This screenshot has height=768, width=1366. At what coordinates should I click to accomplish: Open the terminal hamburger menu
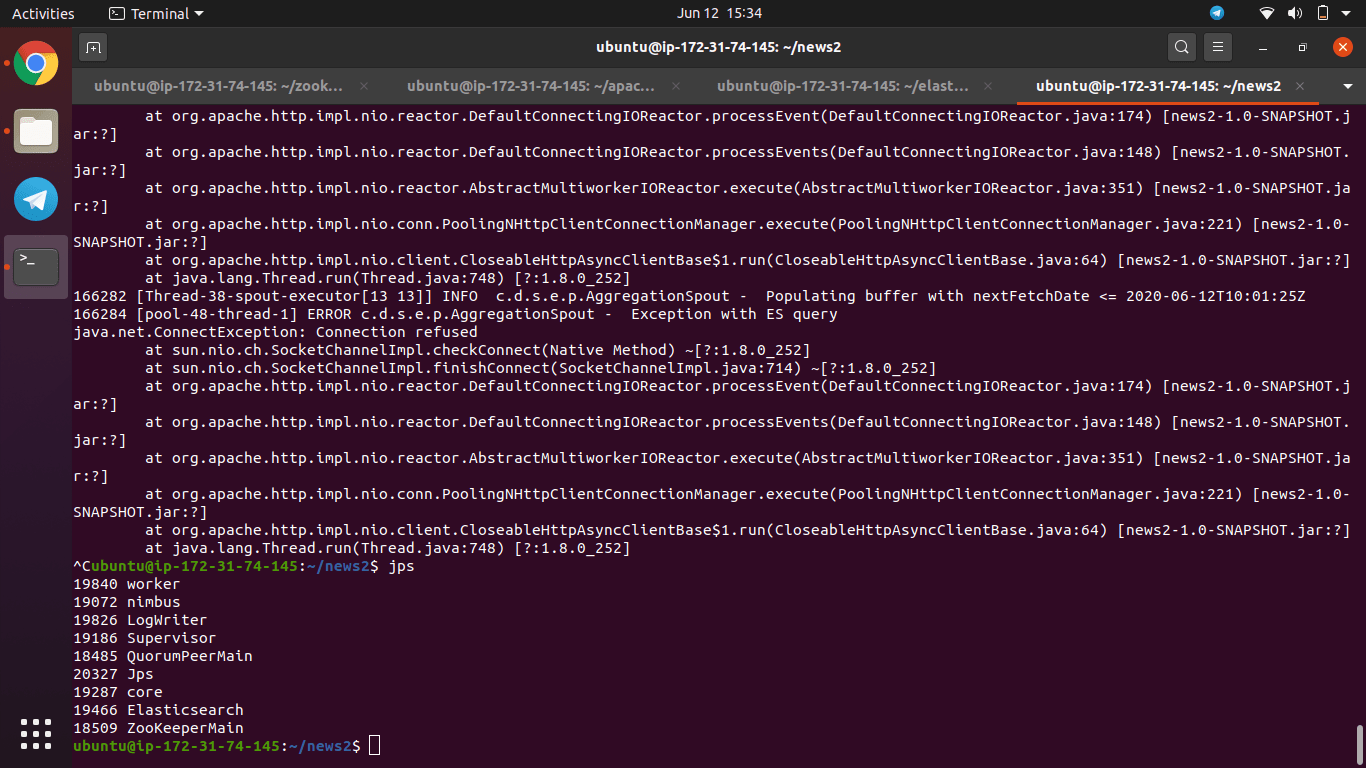1217,46
